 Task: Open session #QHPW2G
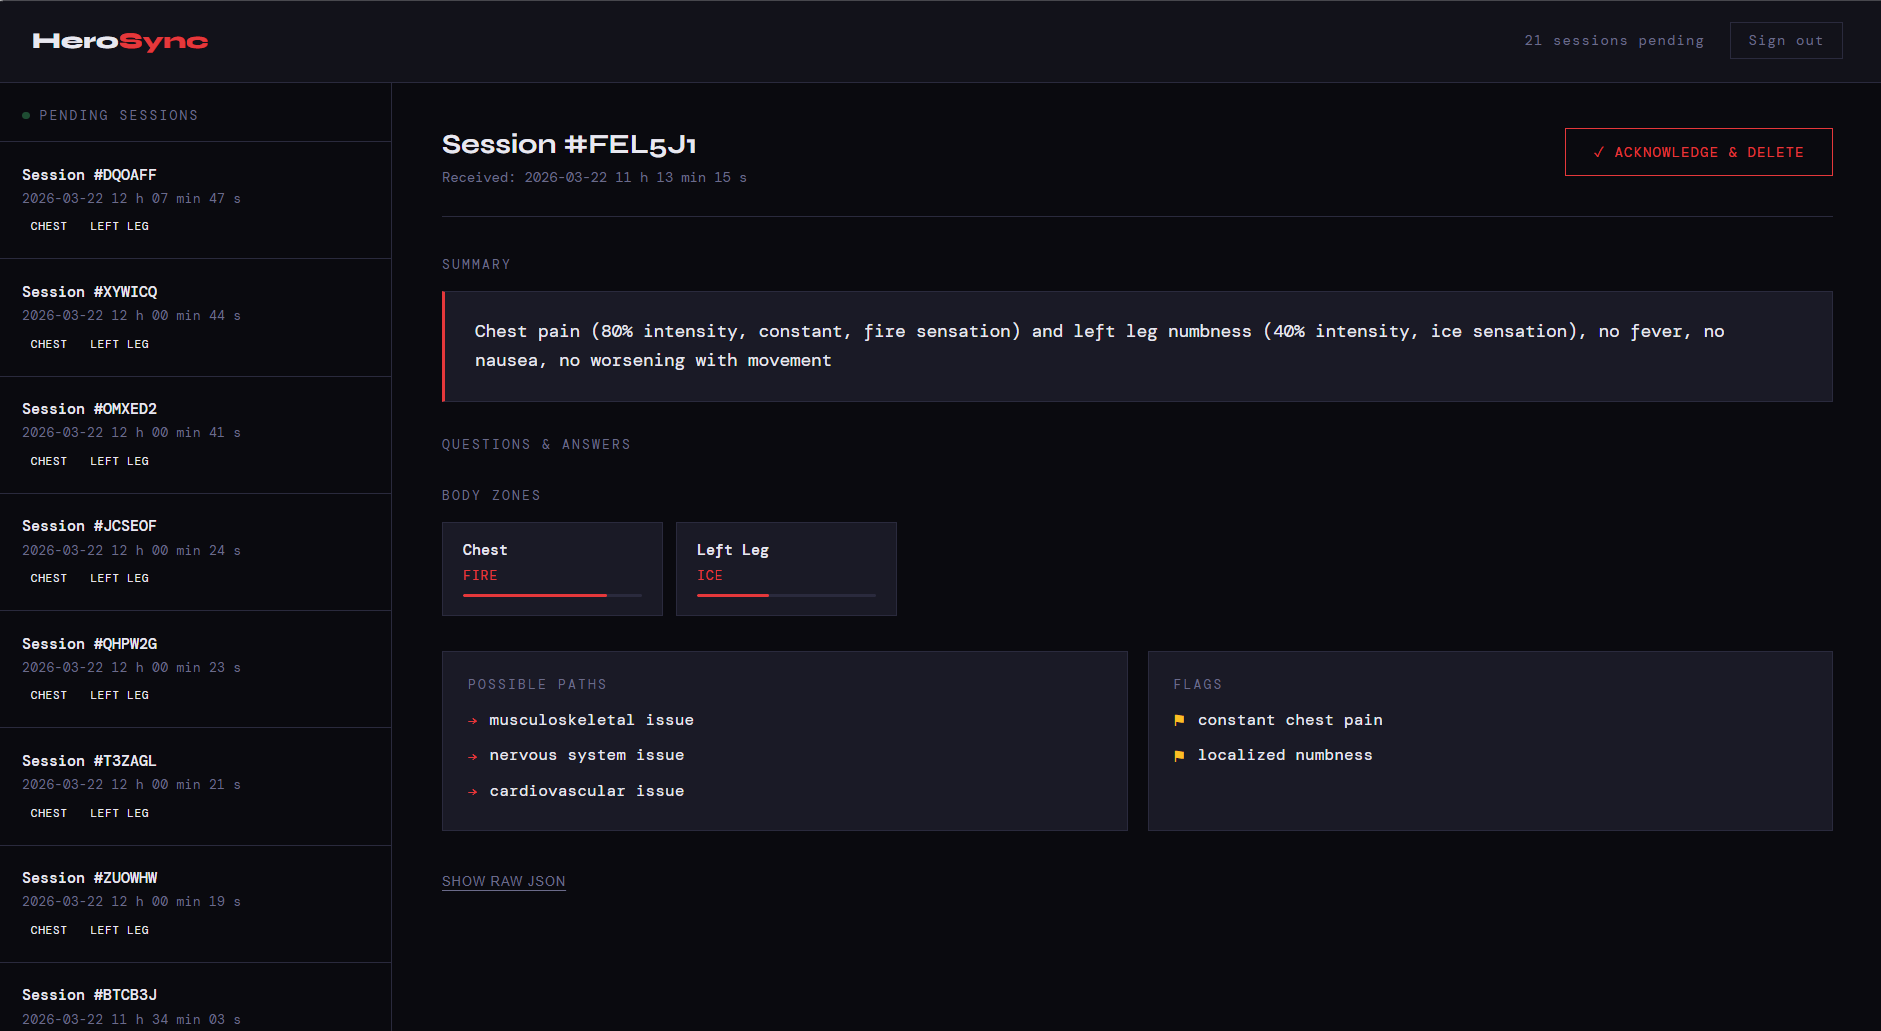(195, 669)
